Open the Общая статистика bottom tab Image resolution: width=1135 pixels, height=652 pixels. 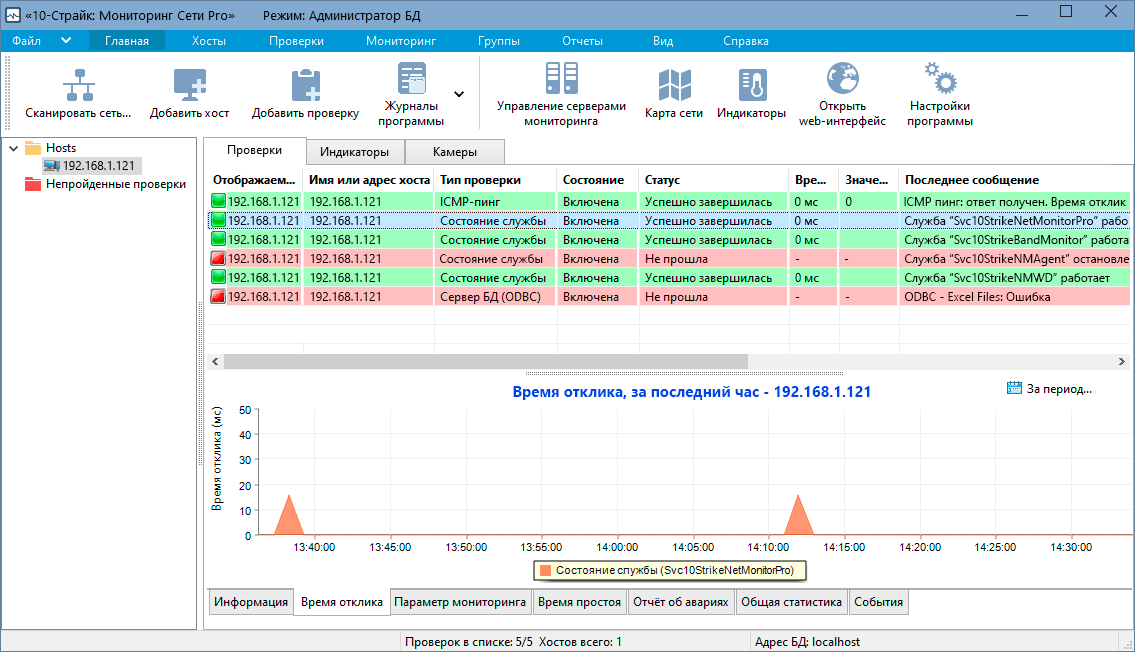(791, 601)
